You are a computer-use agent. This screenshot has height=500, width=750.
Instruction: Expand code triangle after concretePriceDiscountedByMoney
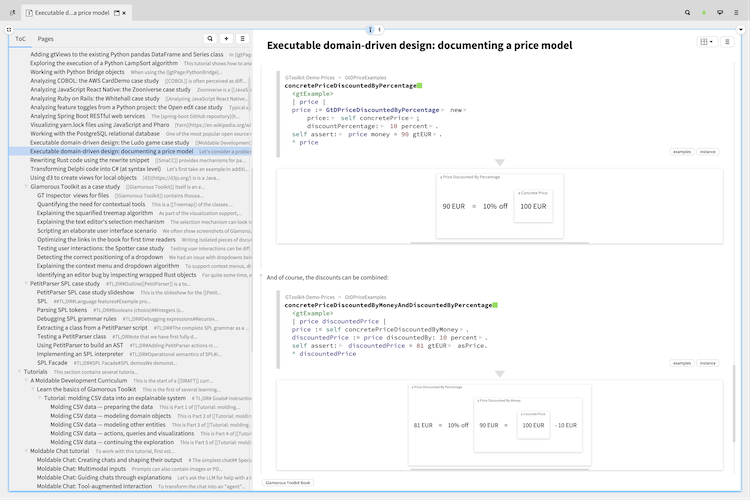tap(462, 330)
